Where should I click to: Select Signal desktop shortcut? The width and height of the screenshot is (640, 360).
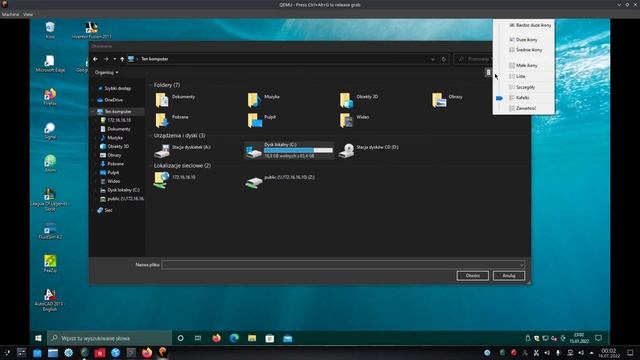pos(50,131)
